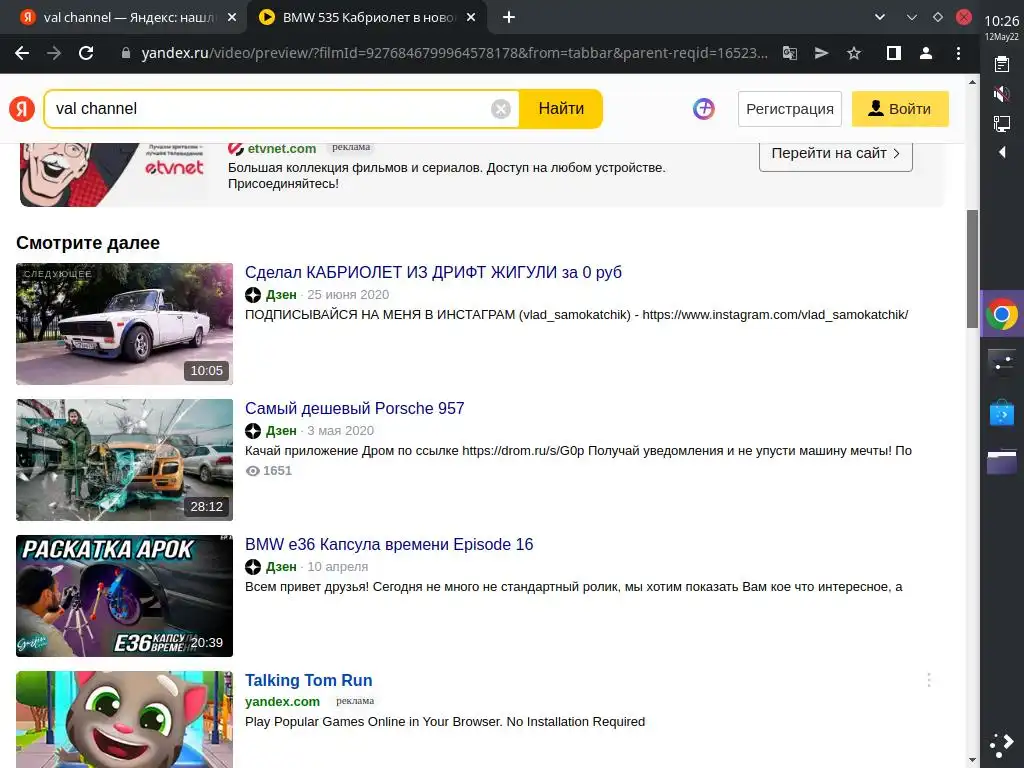Open 'Самый дешевый Porsche 957' video title

355,408
